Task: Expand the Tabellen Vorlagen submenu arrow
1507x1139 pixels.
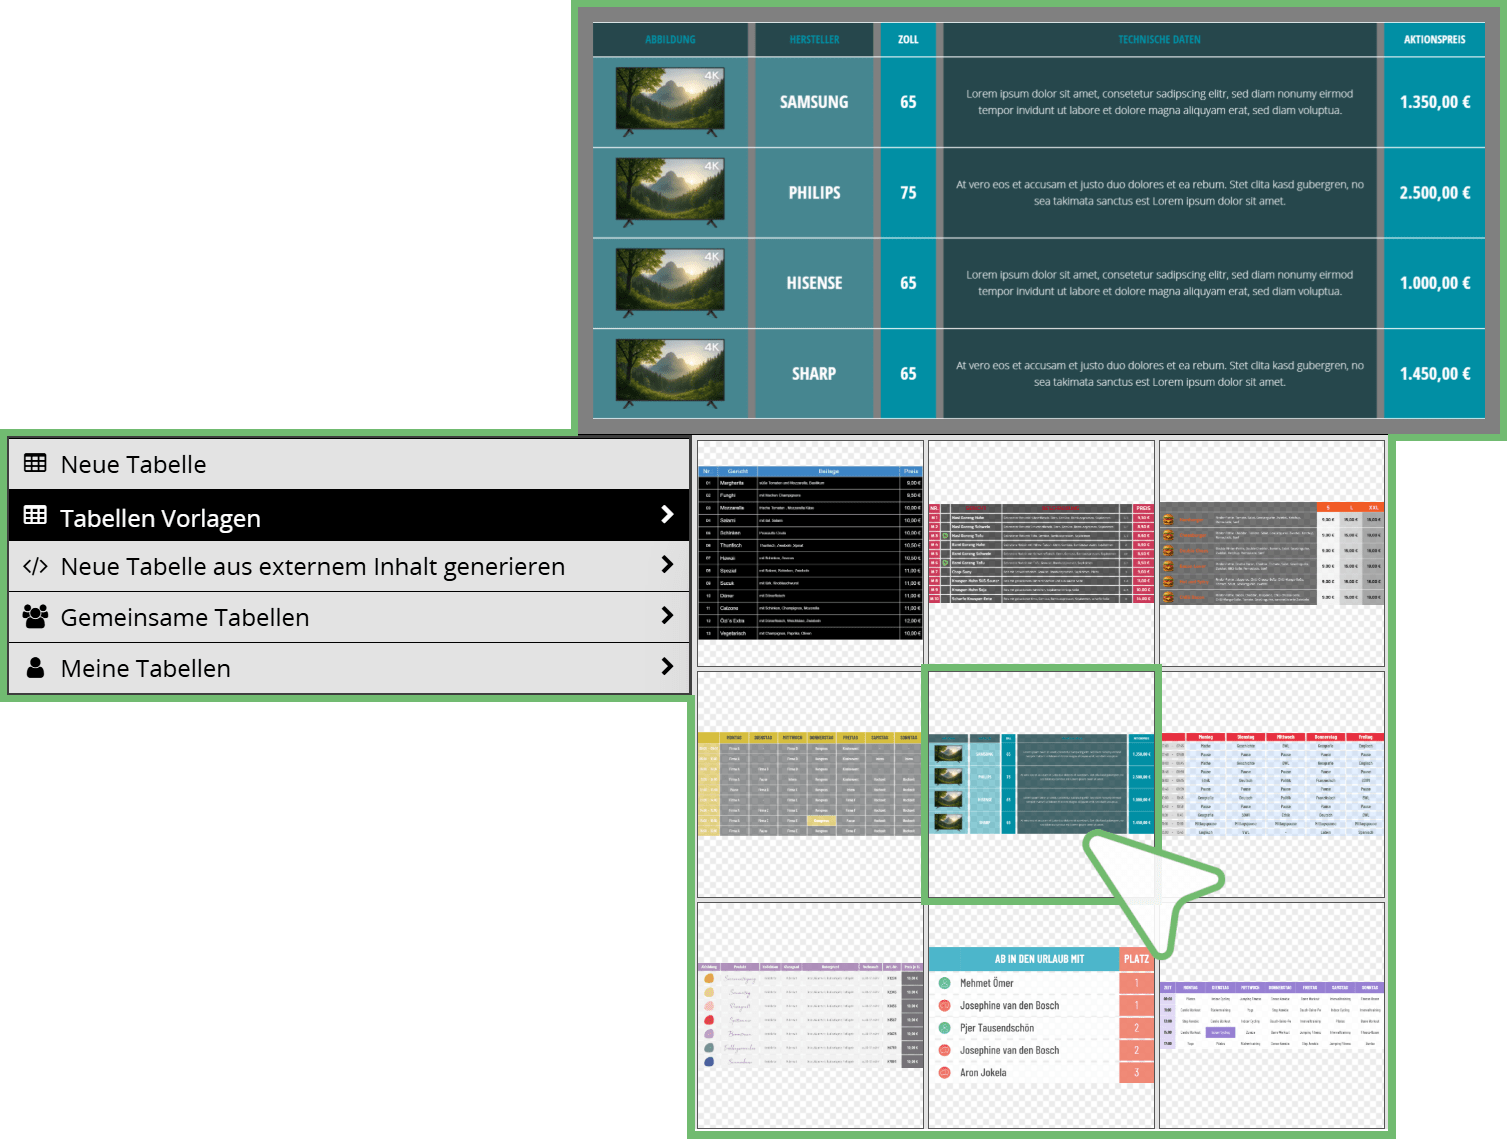Action: (667, 514)
